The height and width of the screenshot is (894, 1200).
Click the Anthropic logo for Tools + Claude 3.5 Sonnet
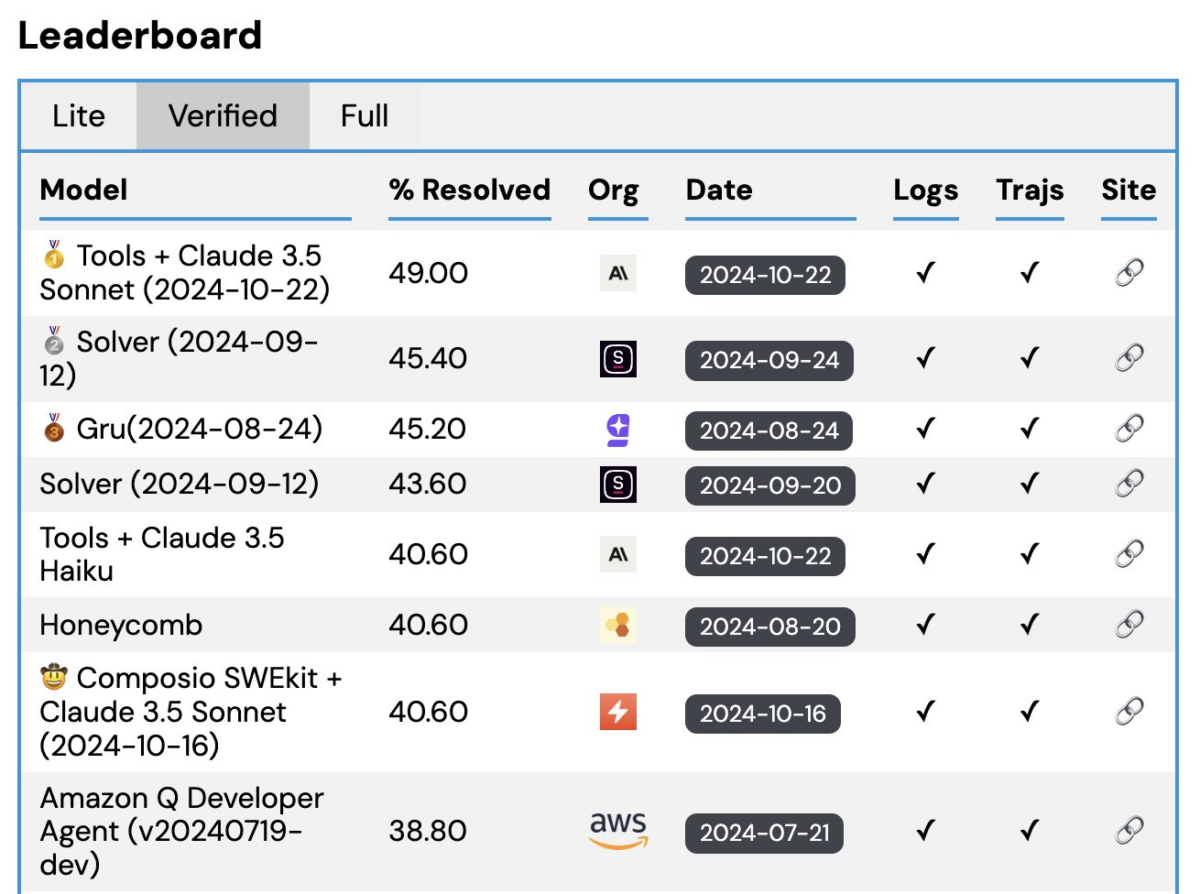(x=617, y=270)
